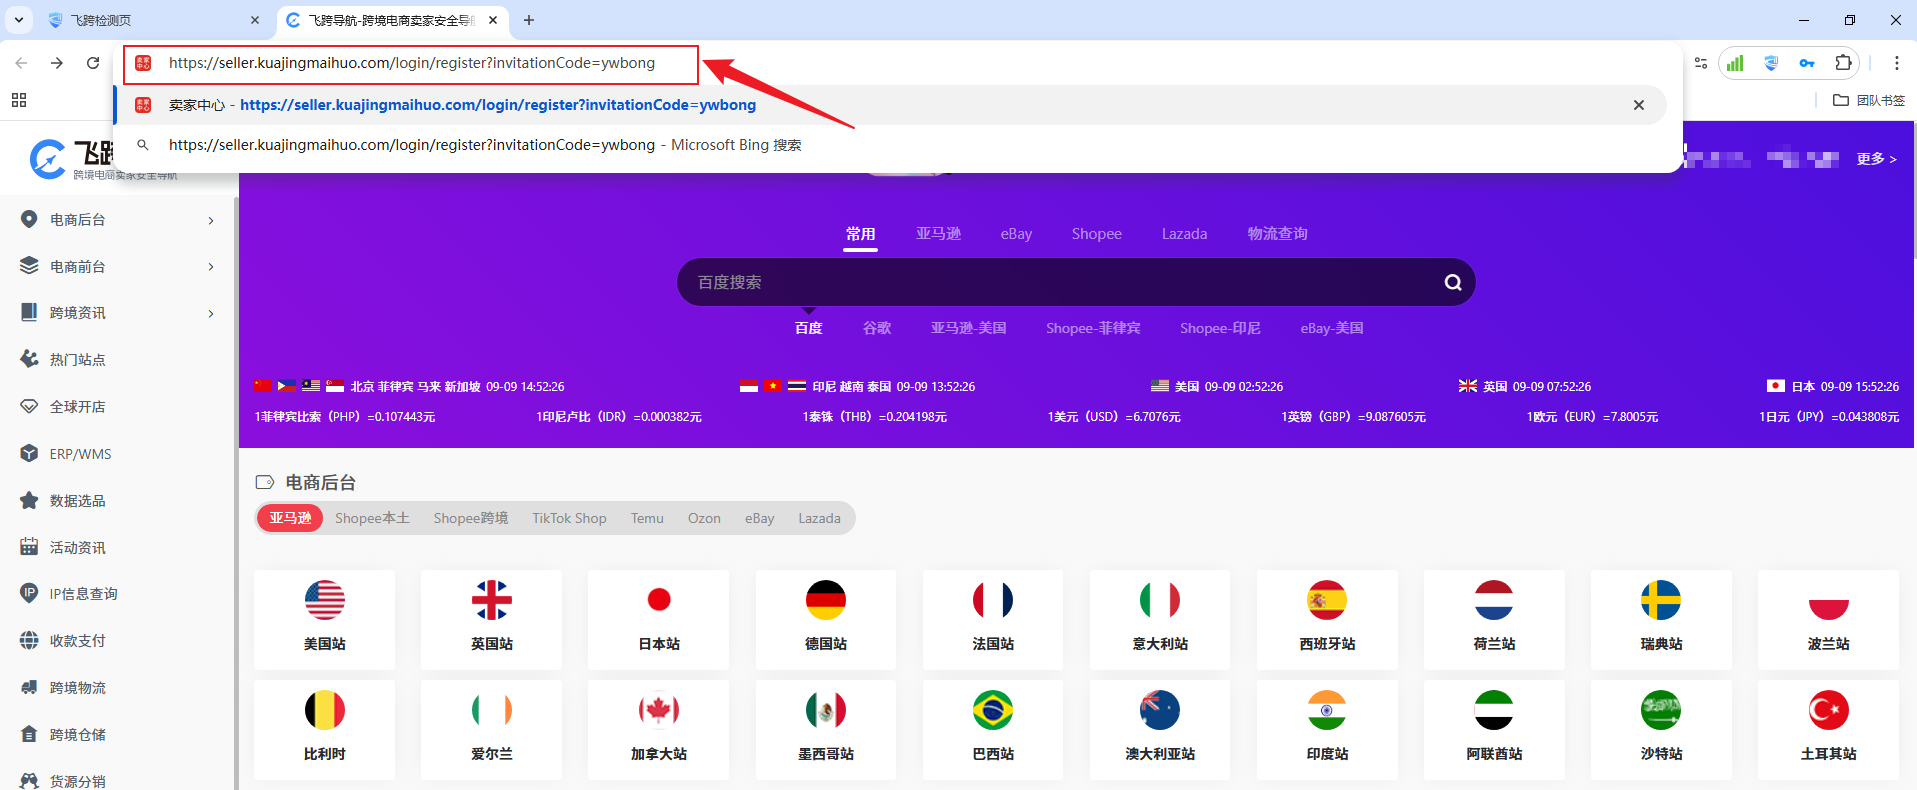
Task: Open the browser three-dot menu
Action: 1896,63
